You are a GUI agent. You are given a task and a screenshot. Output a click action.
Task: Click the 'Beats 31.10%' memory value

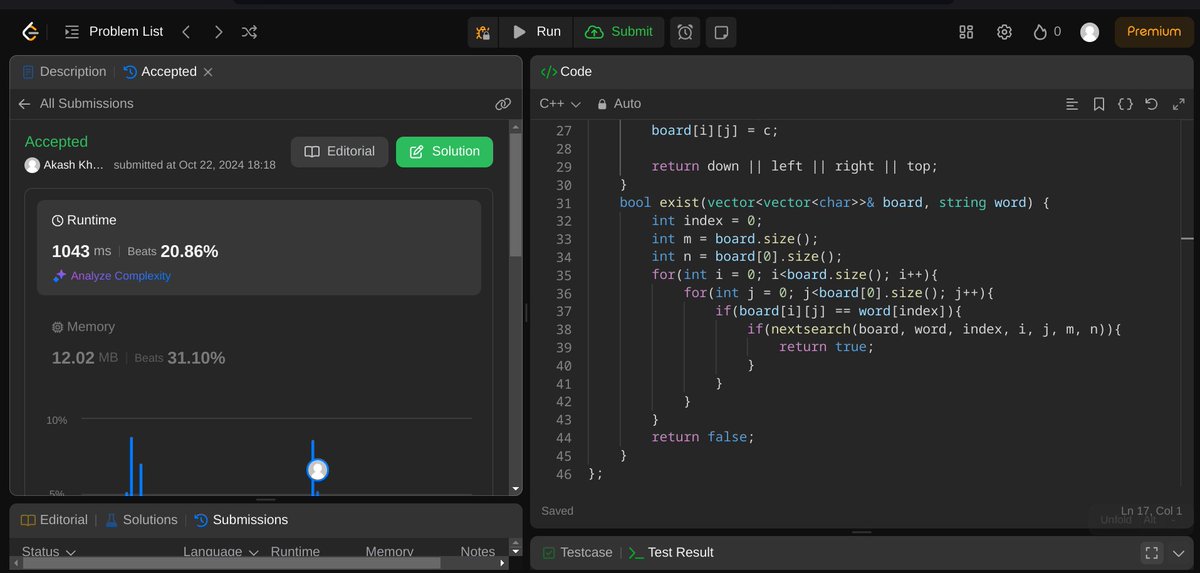coord(180,358)
